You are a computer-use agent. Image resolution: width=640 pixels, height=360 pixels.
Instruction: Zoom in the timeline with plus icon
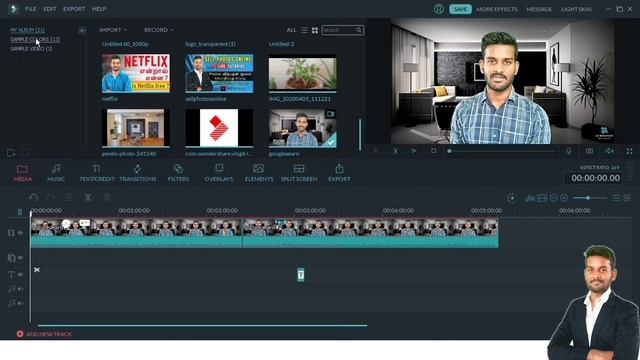(564, 198)
